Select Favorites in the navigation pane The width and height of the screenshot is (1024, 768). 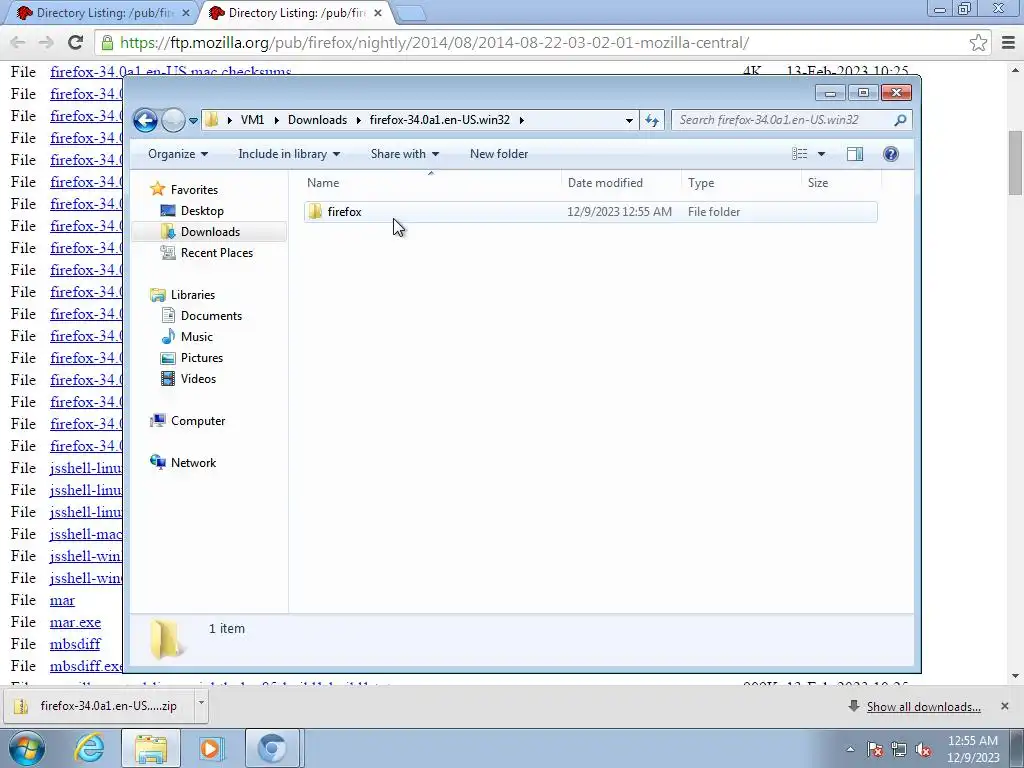[x=194, y=190]
